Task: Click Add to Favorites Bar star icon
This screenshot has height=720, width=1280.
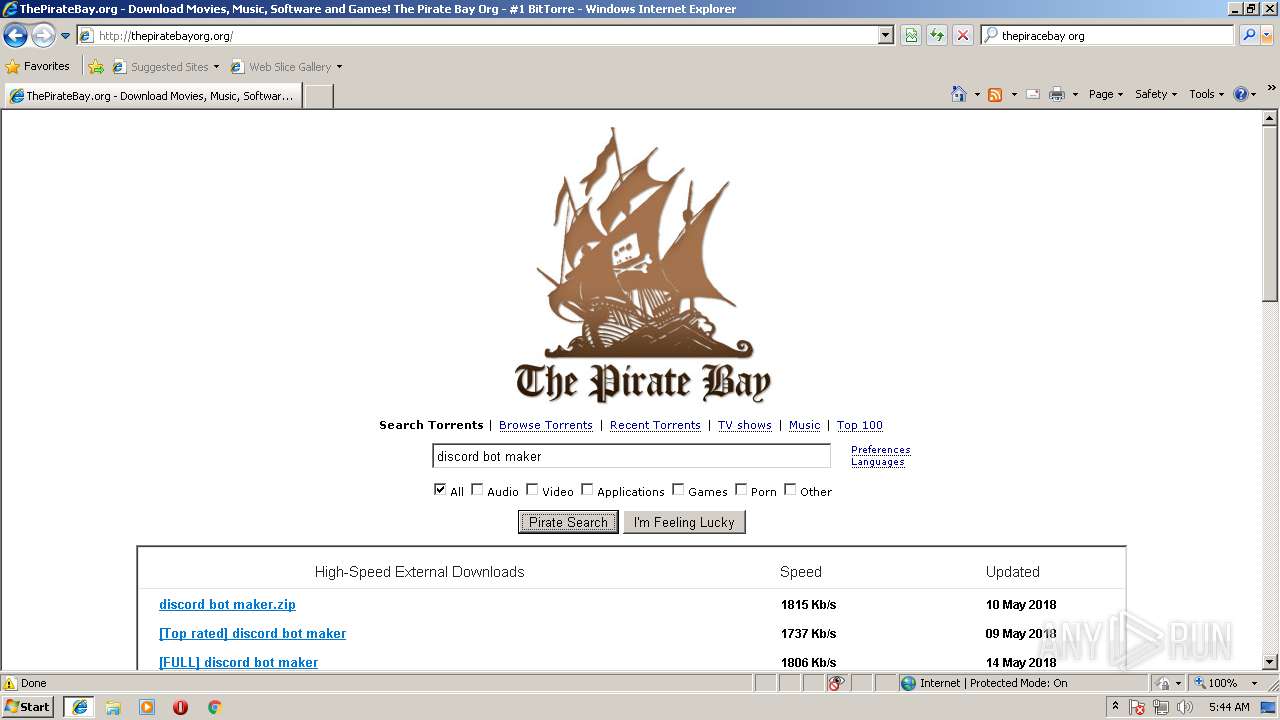Action: click(96, 67)
